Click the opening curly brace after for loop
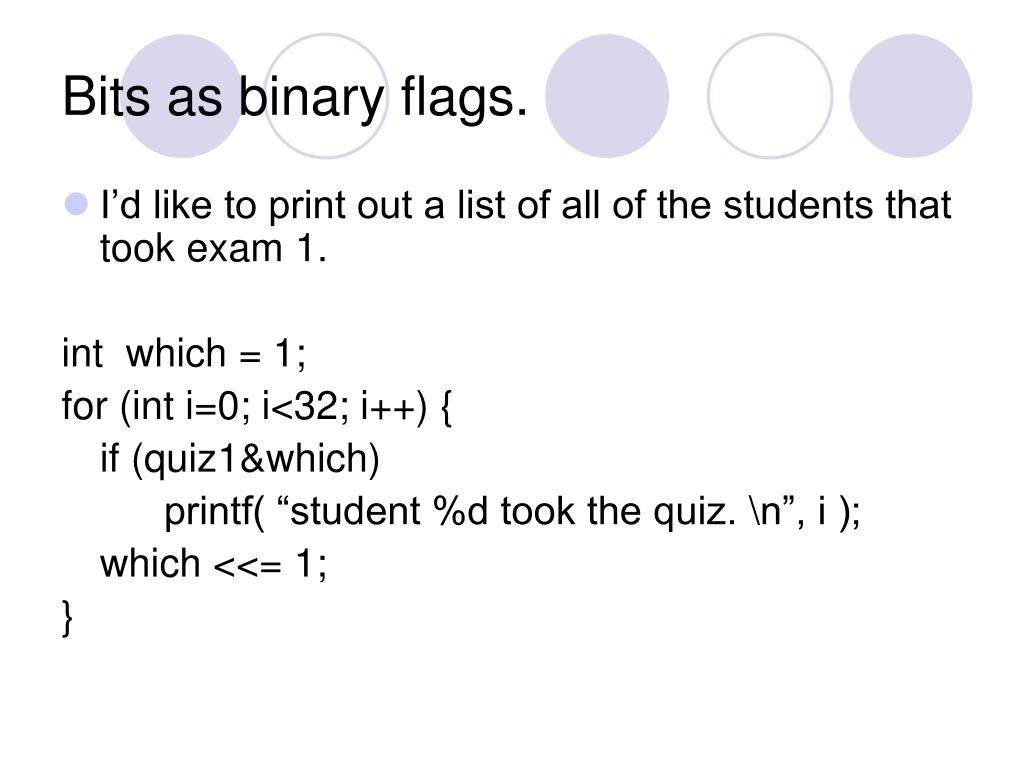Screen dimensions: 1024x768 click(446, 407)
